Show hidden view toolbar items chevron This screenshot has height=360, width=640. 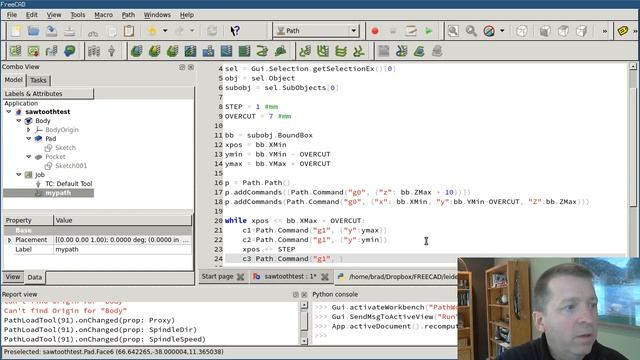(604, 31)
